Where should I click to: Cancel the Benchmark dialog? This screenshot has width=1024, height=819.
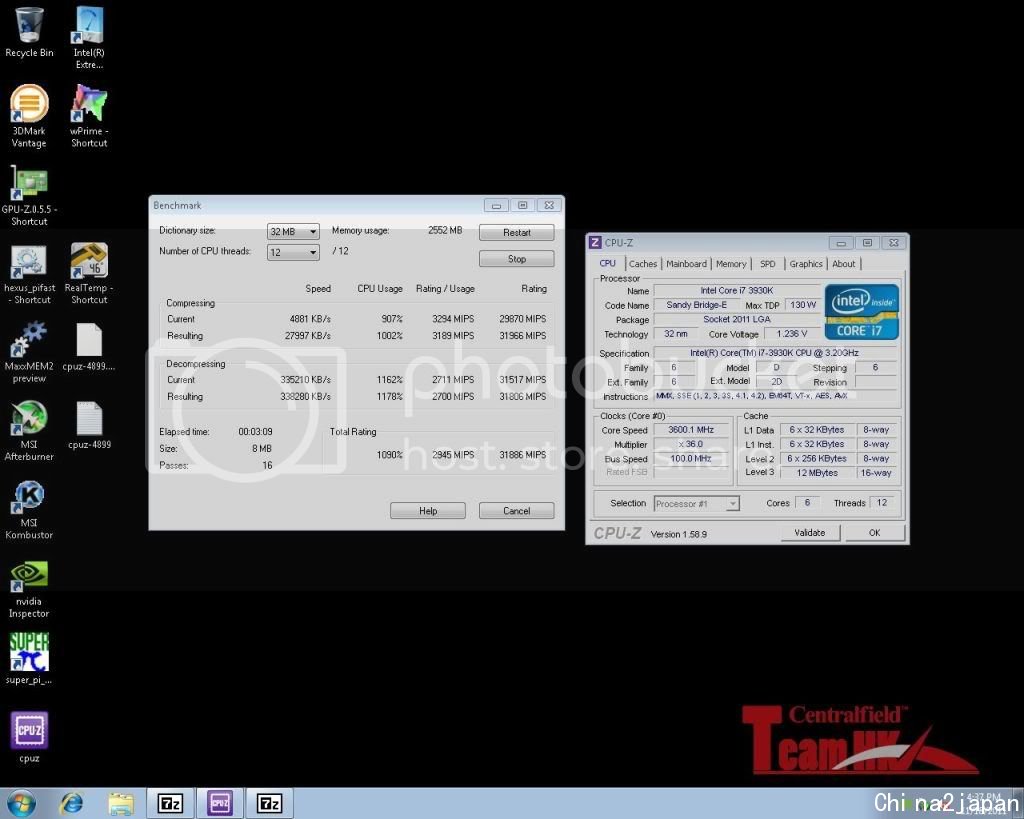(517, 511)
